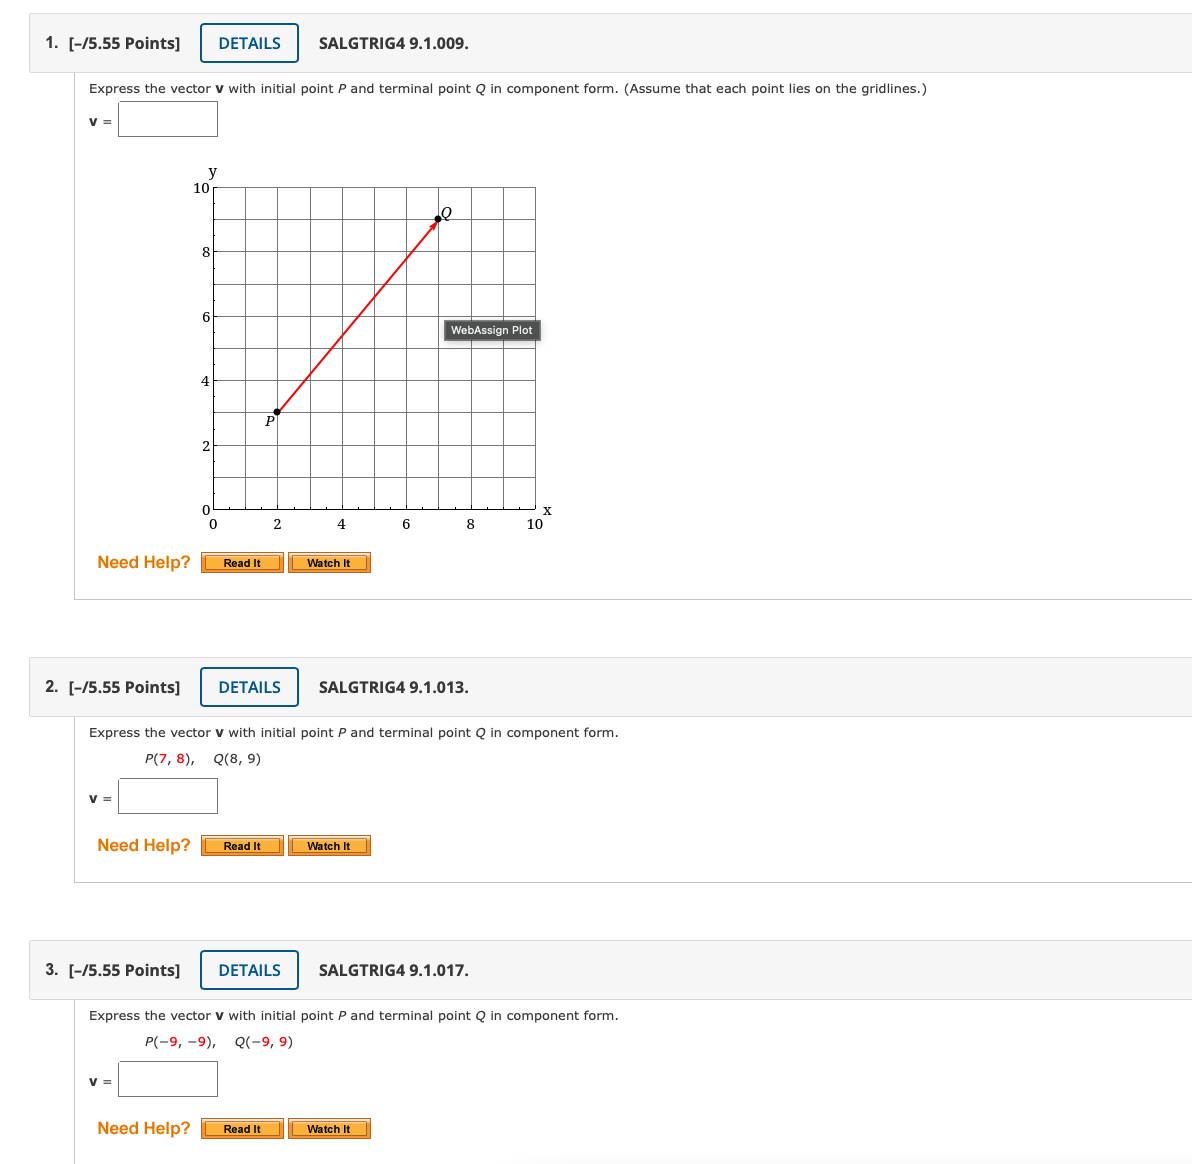Click the Need Help? label in problem 2
Screen dimensions: 1192x1164
click(143, 845)
